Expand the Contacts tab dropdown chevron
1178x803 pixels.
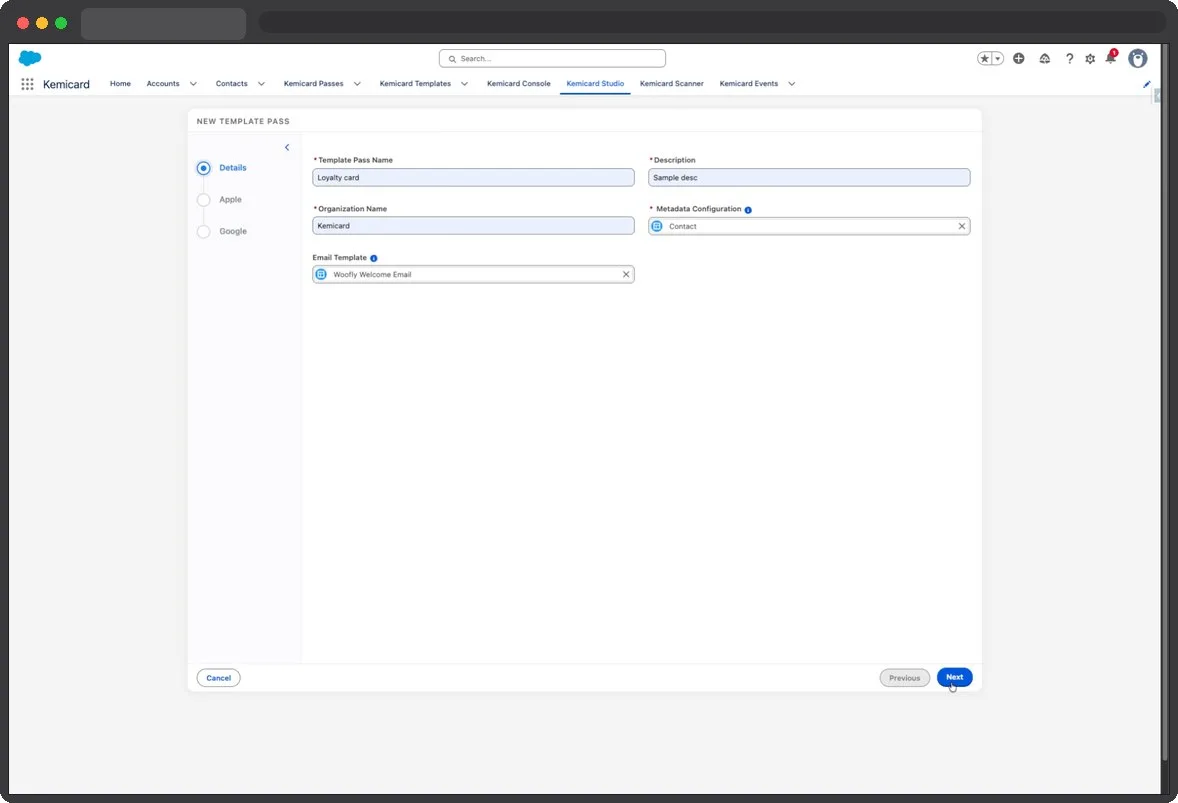(x=261, y=84)
